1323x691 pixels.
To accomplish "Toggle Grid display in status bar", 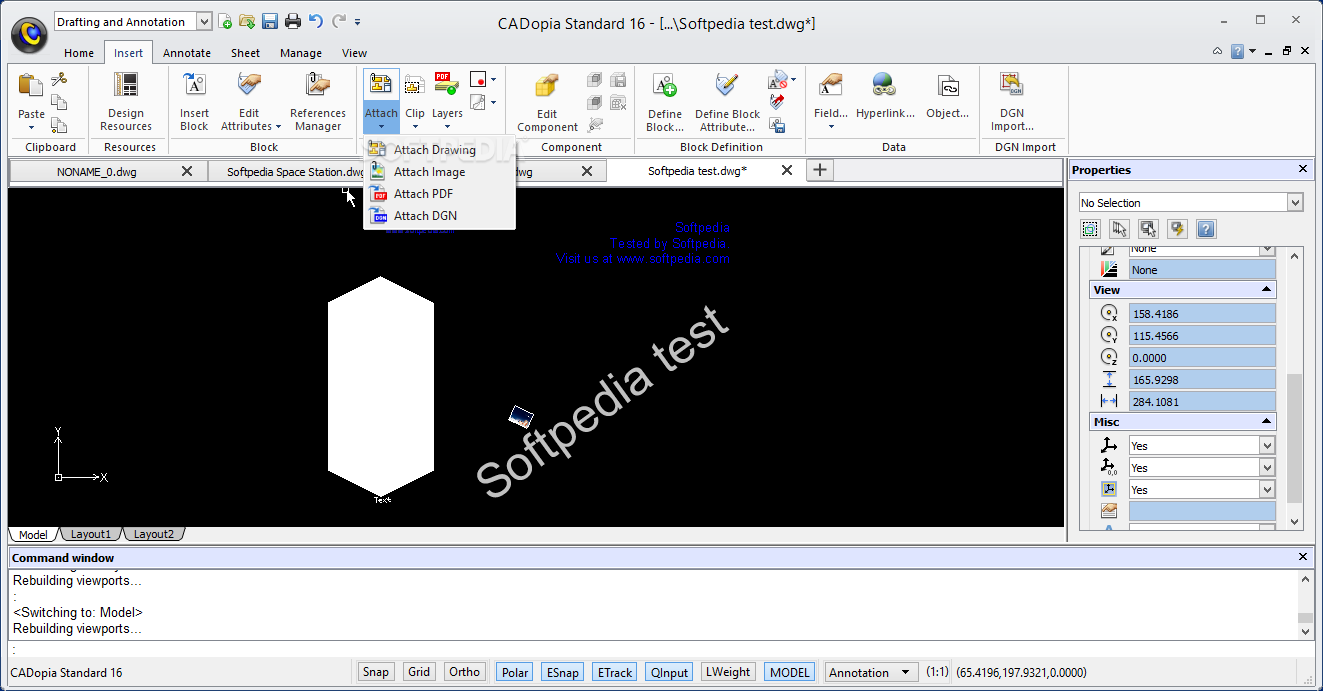I will point(419,672).
